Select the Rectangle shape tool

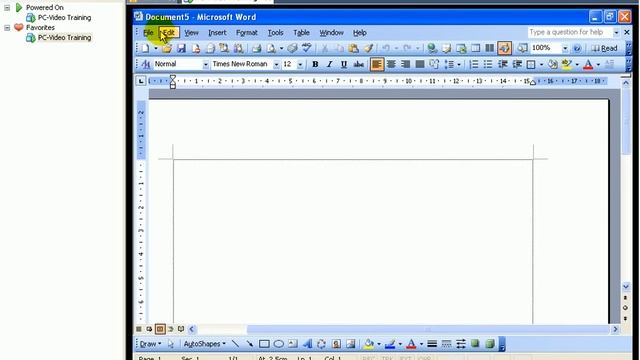(264, 344)
